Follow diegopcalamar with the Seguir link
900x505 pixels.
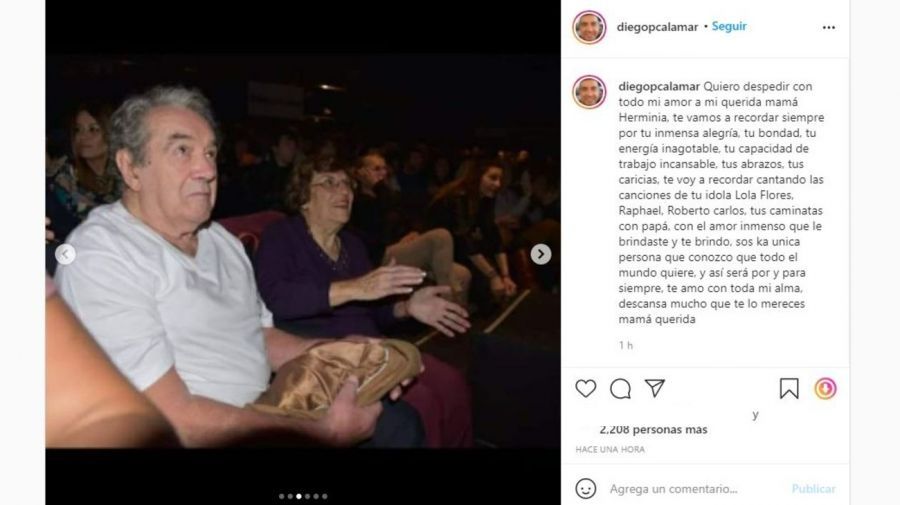click(729, 26)
